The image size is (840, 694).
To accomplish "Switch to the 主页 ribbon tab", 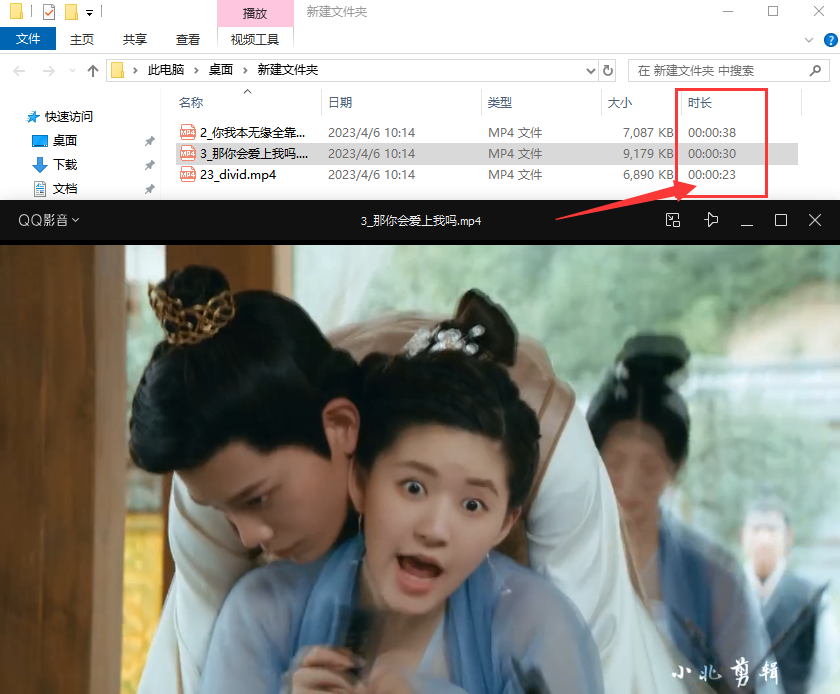I will point(81,39).
